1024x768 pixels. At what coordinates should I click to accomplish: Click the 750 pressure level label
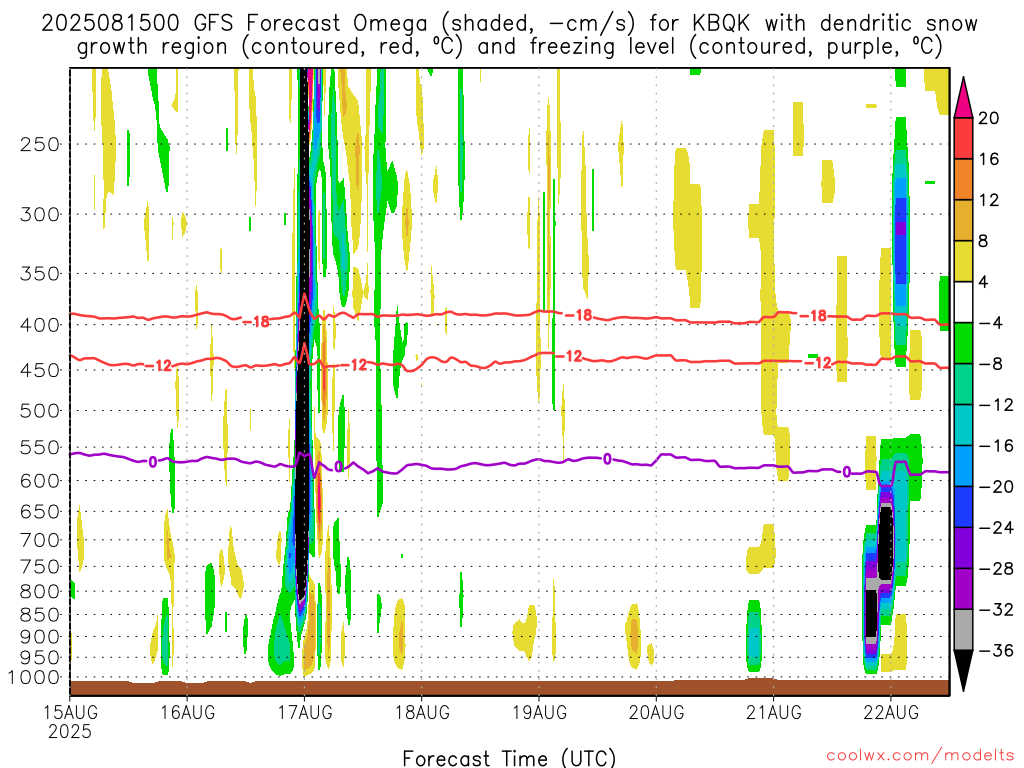40,567
